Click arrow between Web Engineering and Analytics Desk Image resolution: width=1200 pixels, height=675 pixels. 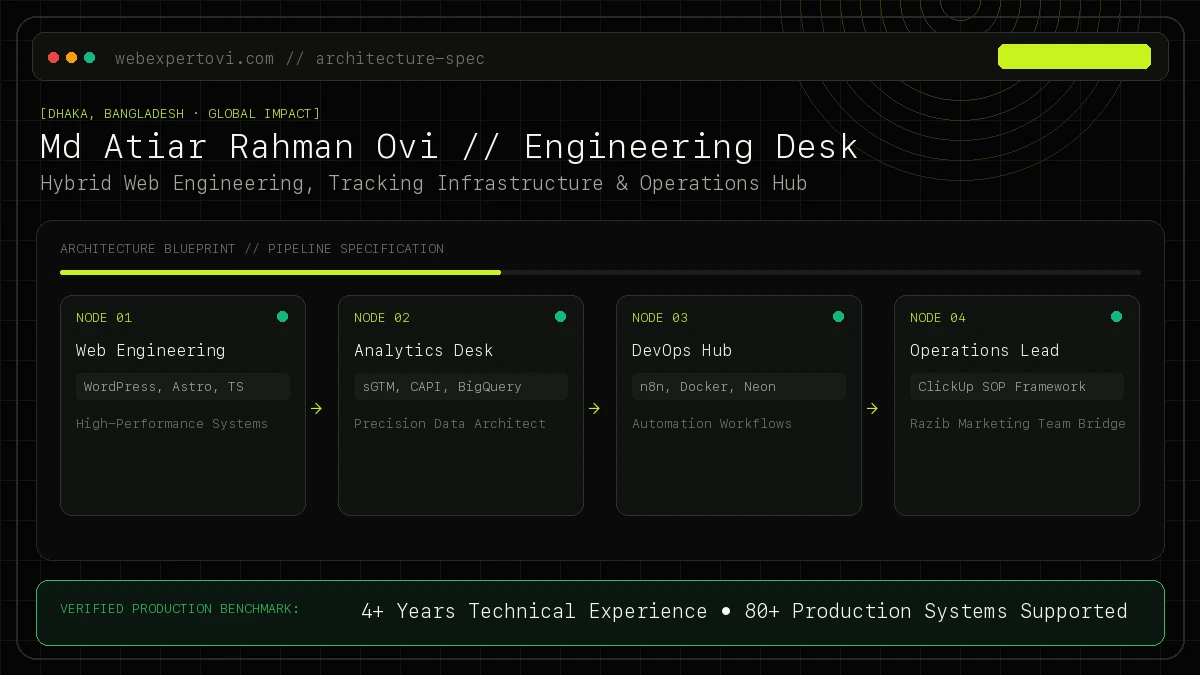[316, 408]
